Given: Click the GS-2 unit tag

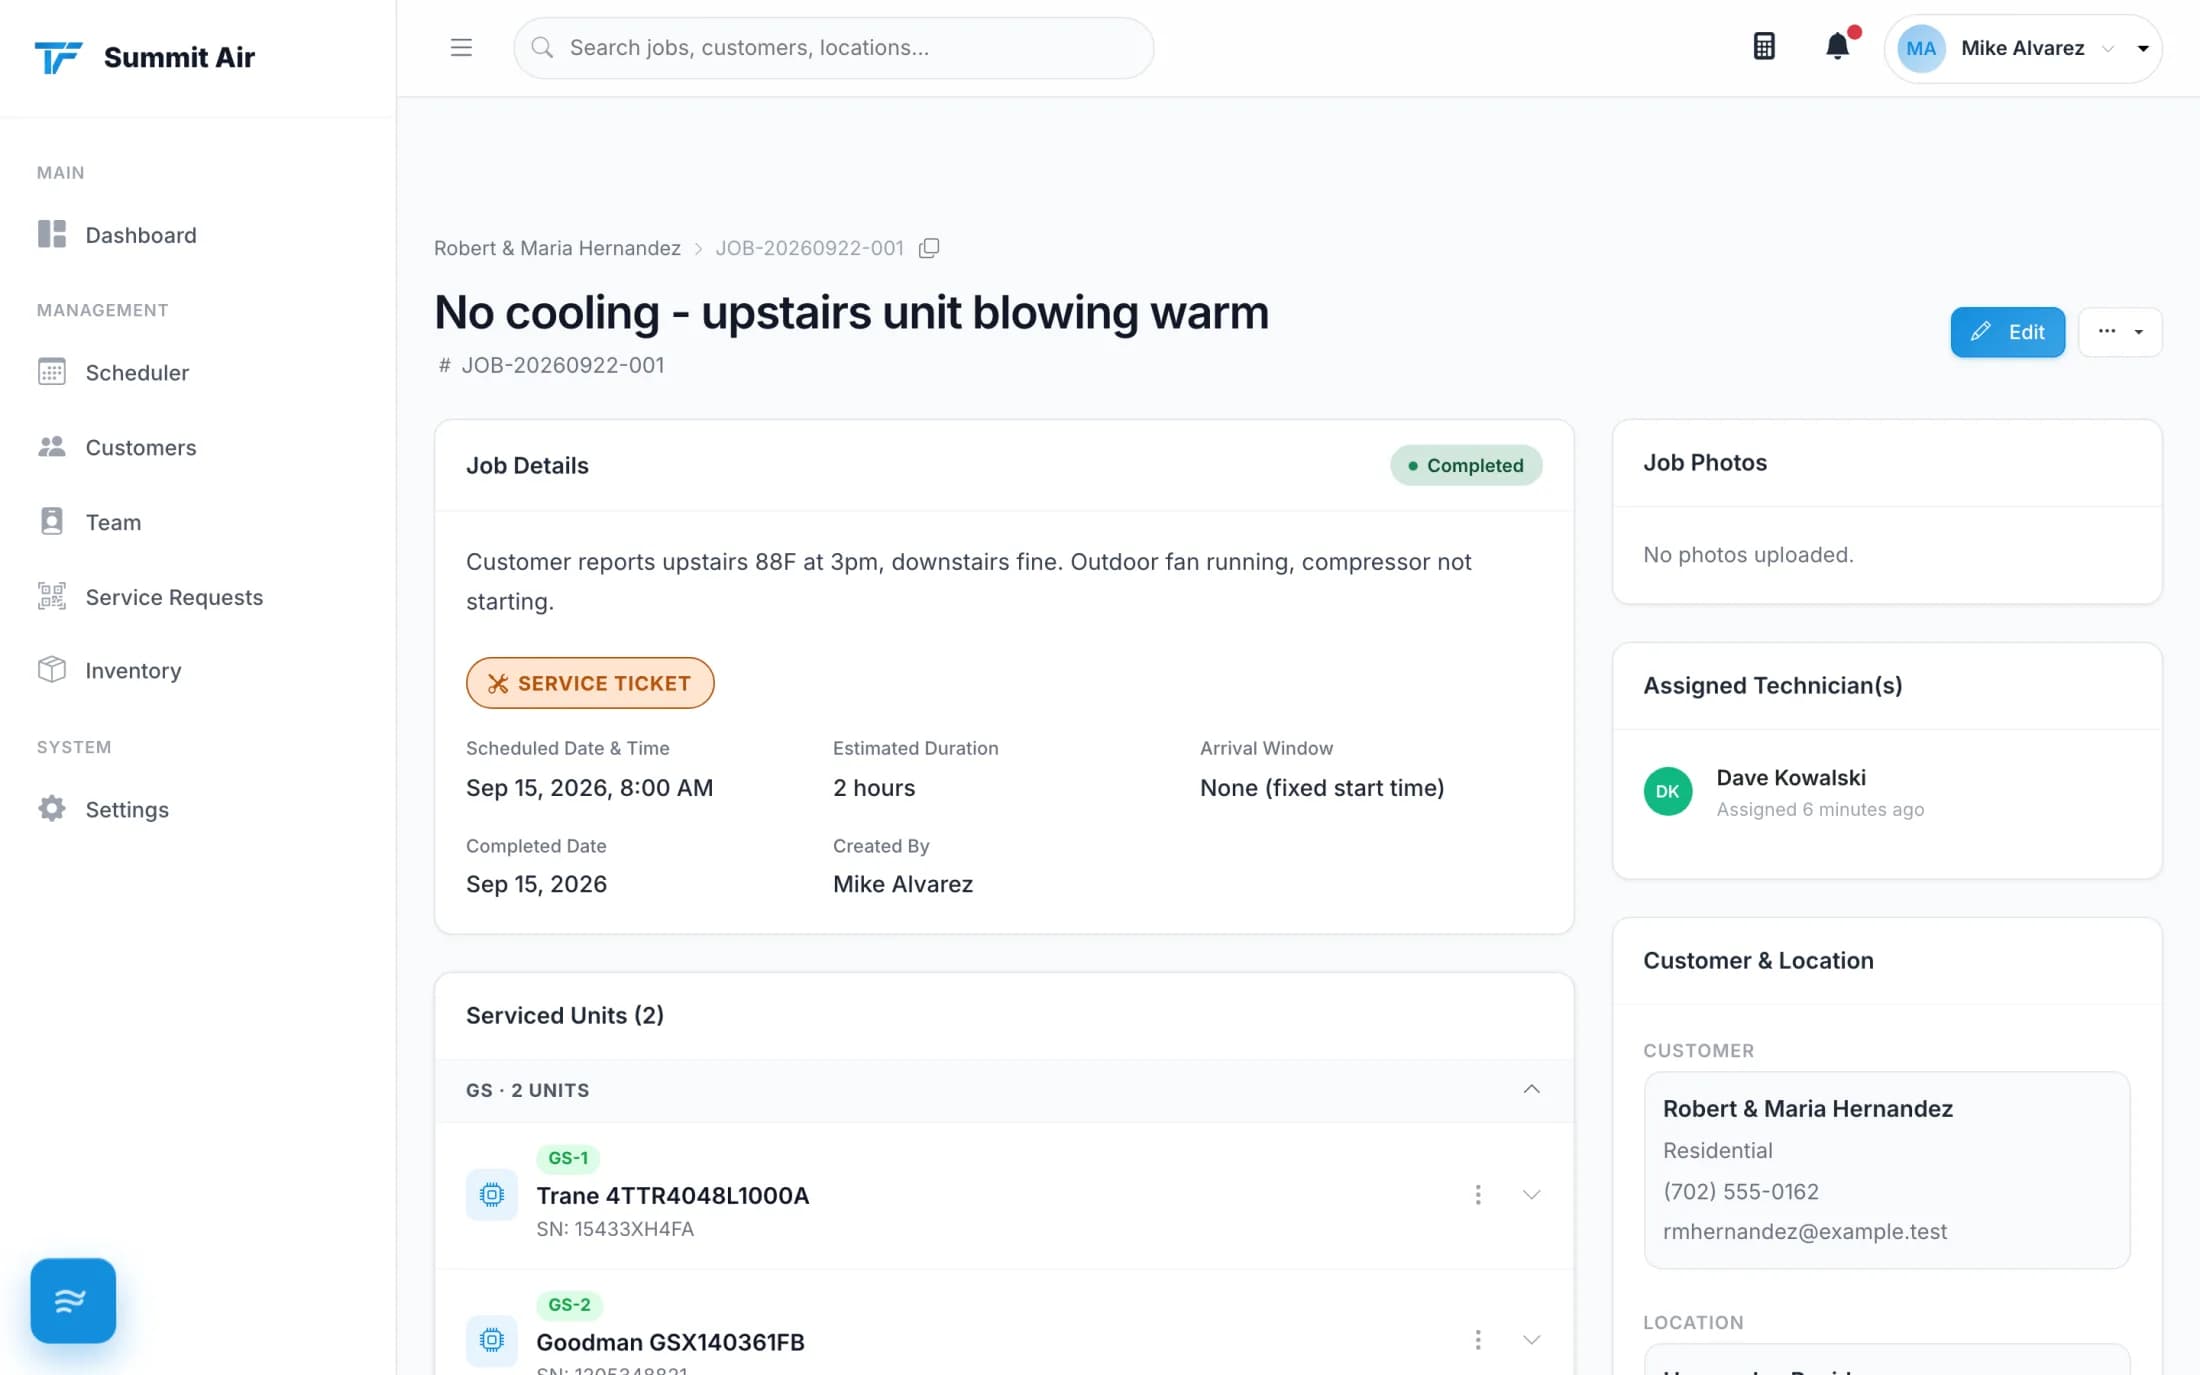Looking at the screenshot, I should (569, 1304).
